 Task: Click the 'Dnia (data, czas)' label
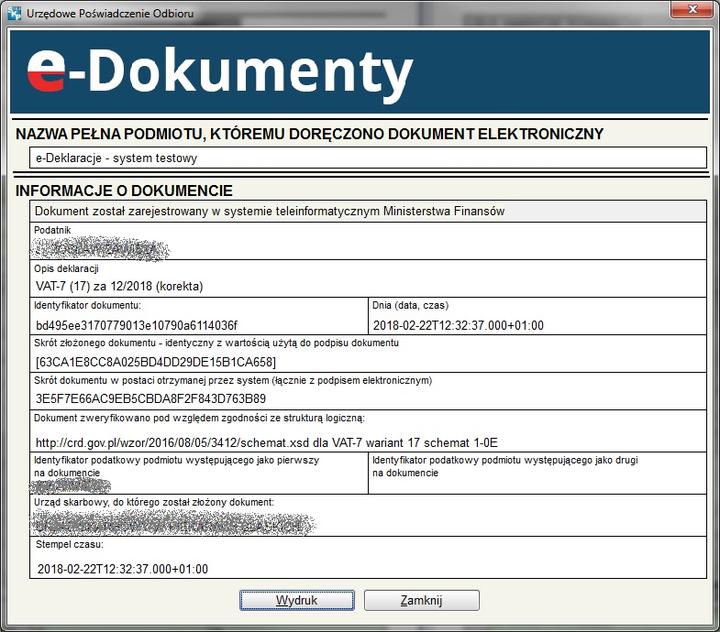(411, 305)
